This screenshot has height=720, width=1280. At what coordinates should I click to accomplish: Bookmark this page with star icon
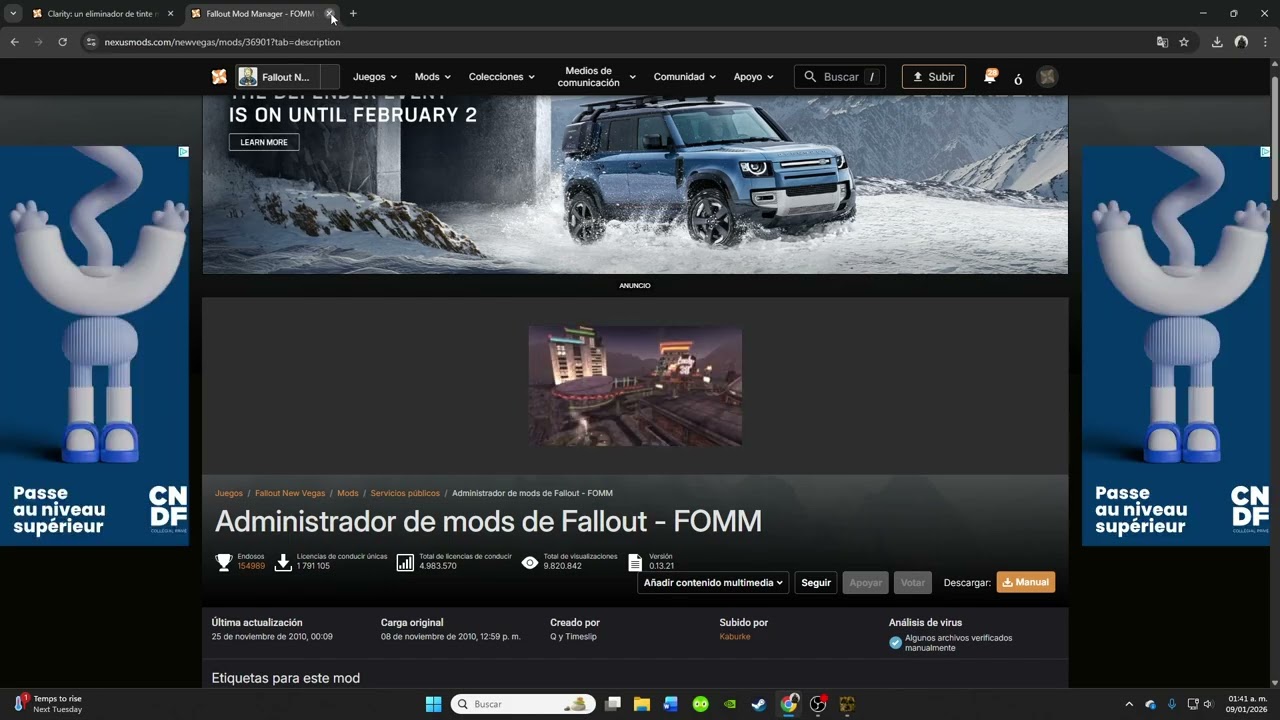[1184, 42]
